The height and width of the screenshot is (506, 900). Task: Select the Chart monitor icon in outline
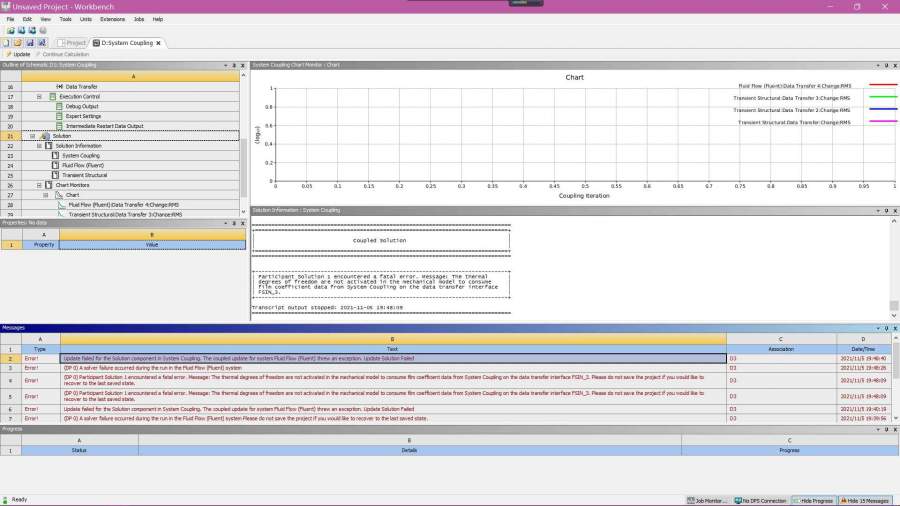coord(59,195)
